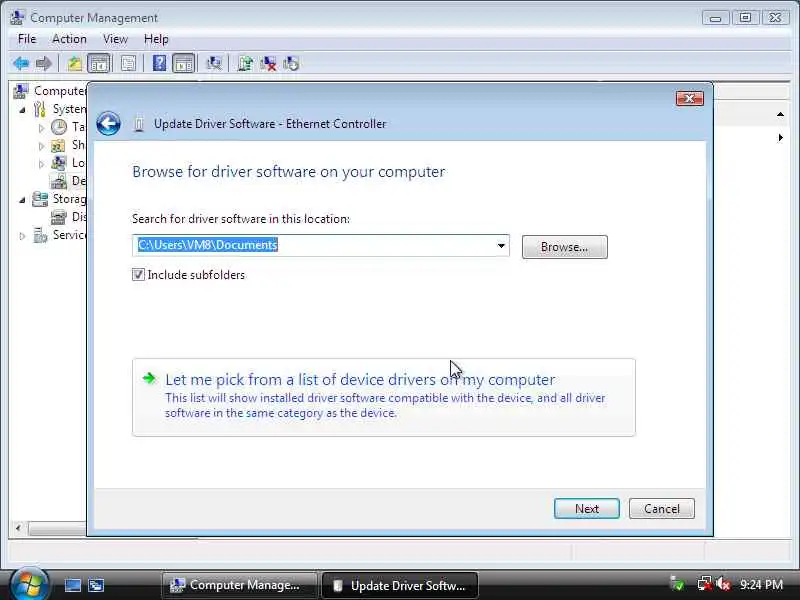The height and width of the screenshot is (600, 800).
Task: Click the Computer Management root tree icon
Action: [x=21, y=91]
